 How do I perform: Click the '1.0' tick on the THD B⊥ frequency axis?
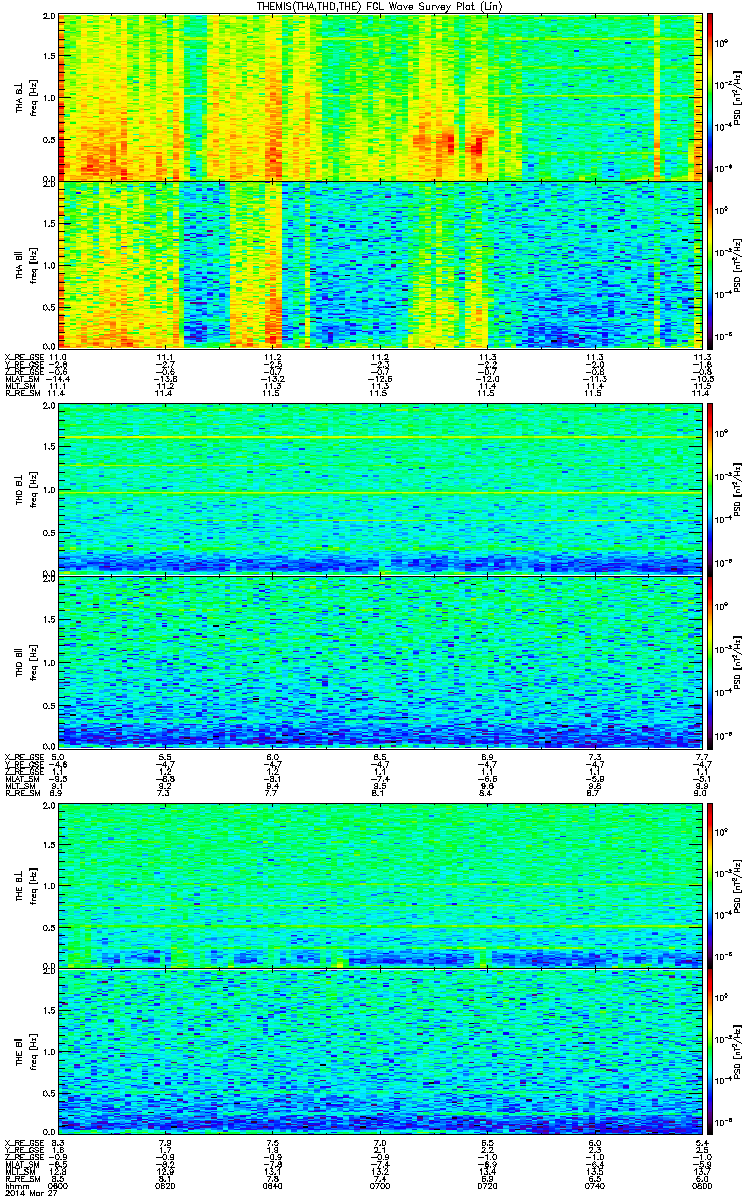coord(49,491)
